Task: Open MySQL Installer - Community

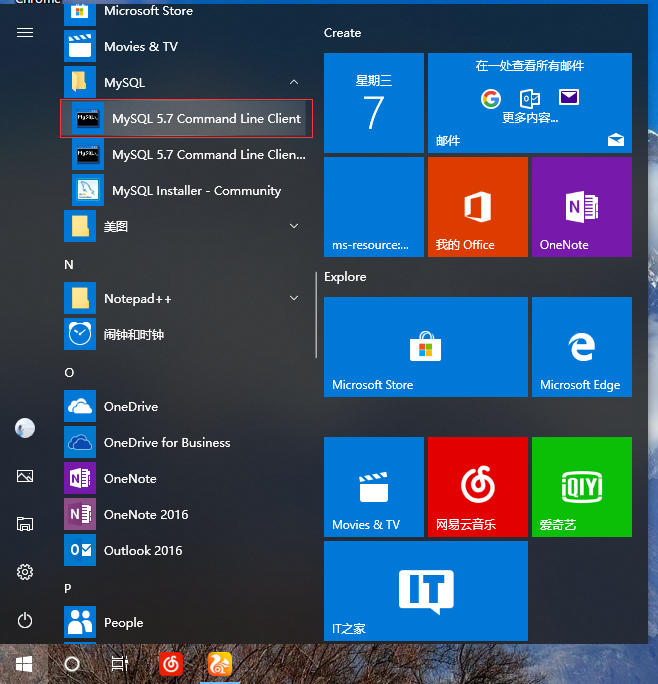Action: tap(196, 190)
